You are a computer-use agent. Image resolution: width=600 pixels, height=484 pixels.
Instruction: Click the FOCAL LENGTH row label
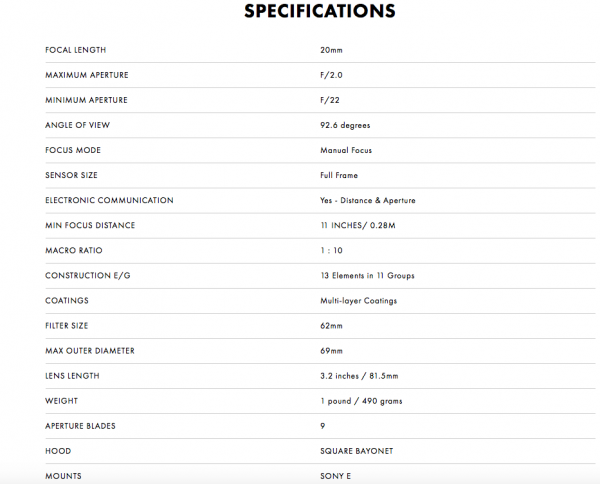tap(76, 50)
